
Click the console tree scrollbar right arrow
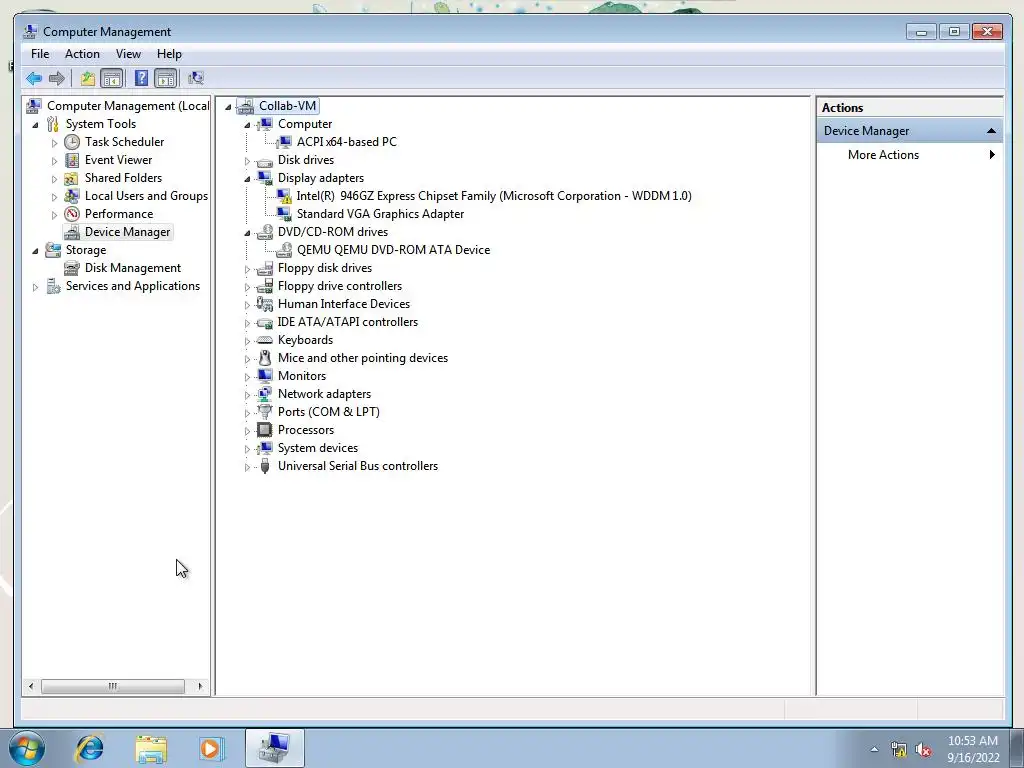click(200, 686)
